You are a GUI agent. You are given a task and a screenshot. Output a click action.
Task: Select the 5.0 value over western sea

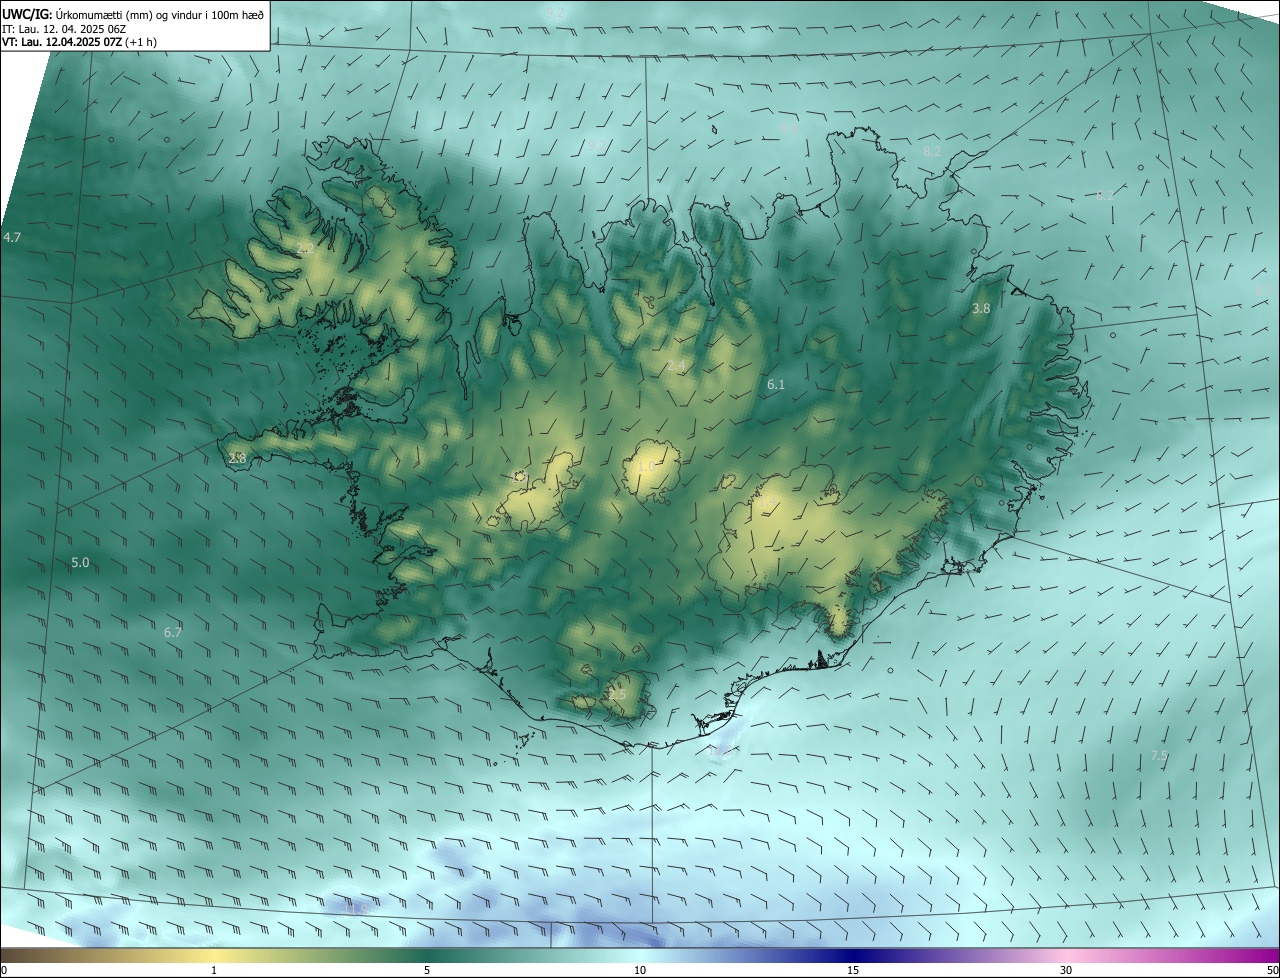(x=80, y=563)
